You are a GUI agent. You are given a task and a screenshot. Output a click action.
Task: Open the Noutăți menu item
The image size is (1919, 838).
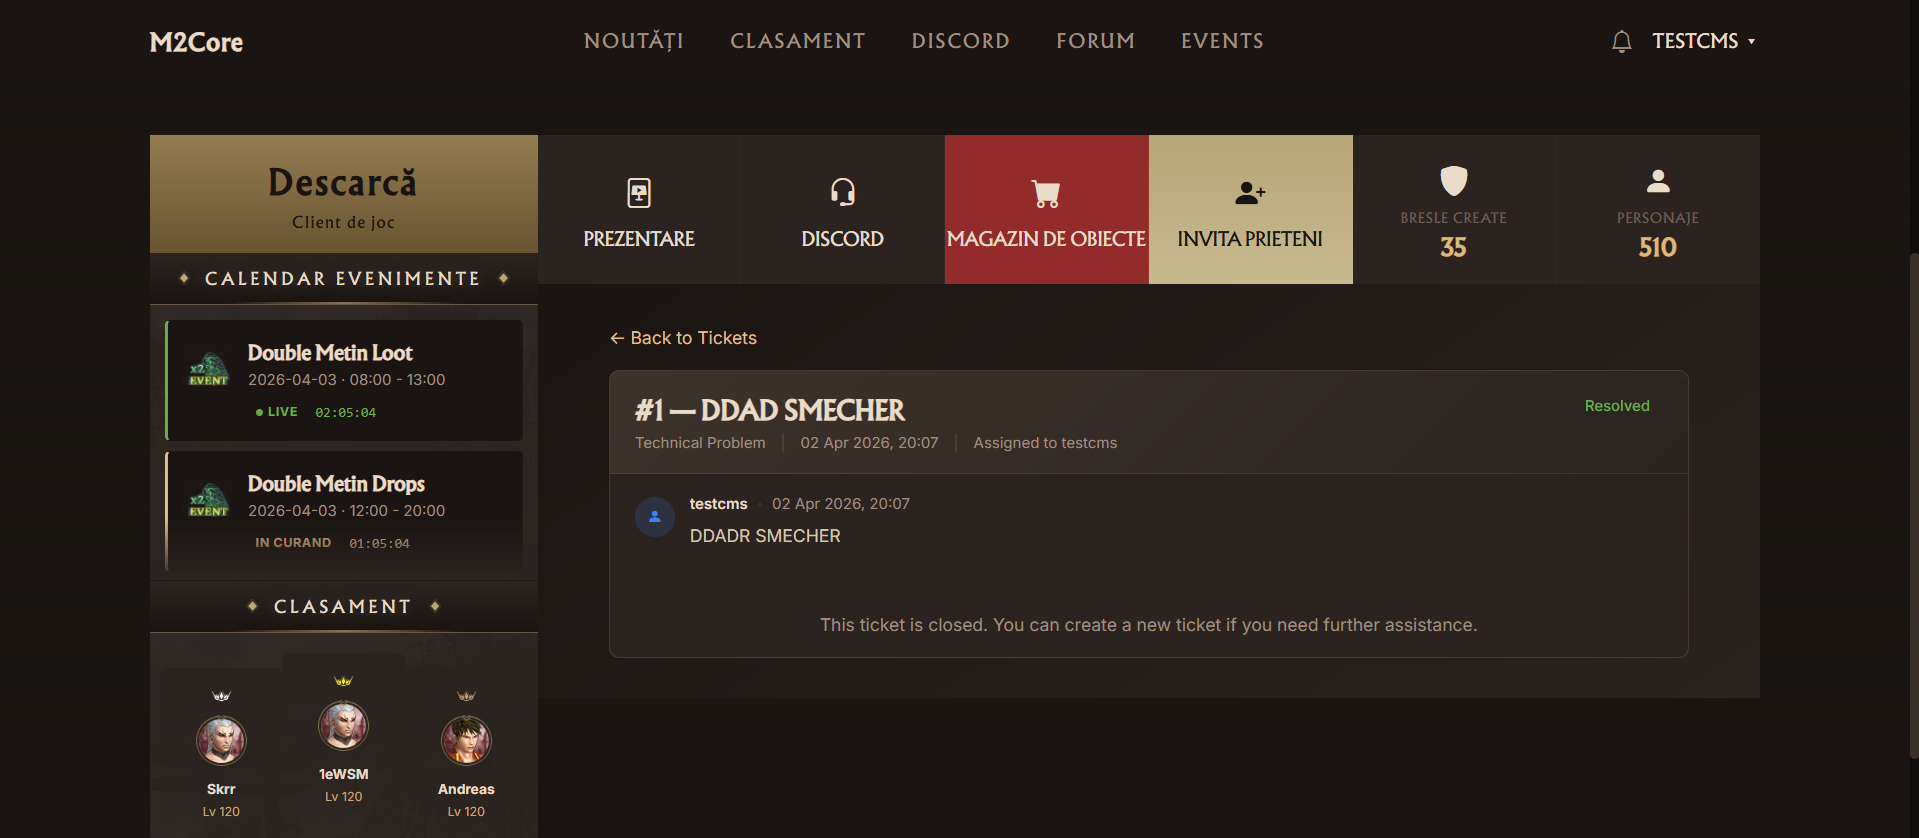point(634,41)
